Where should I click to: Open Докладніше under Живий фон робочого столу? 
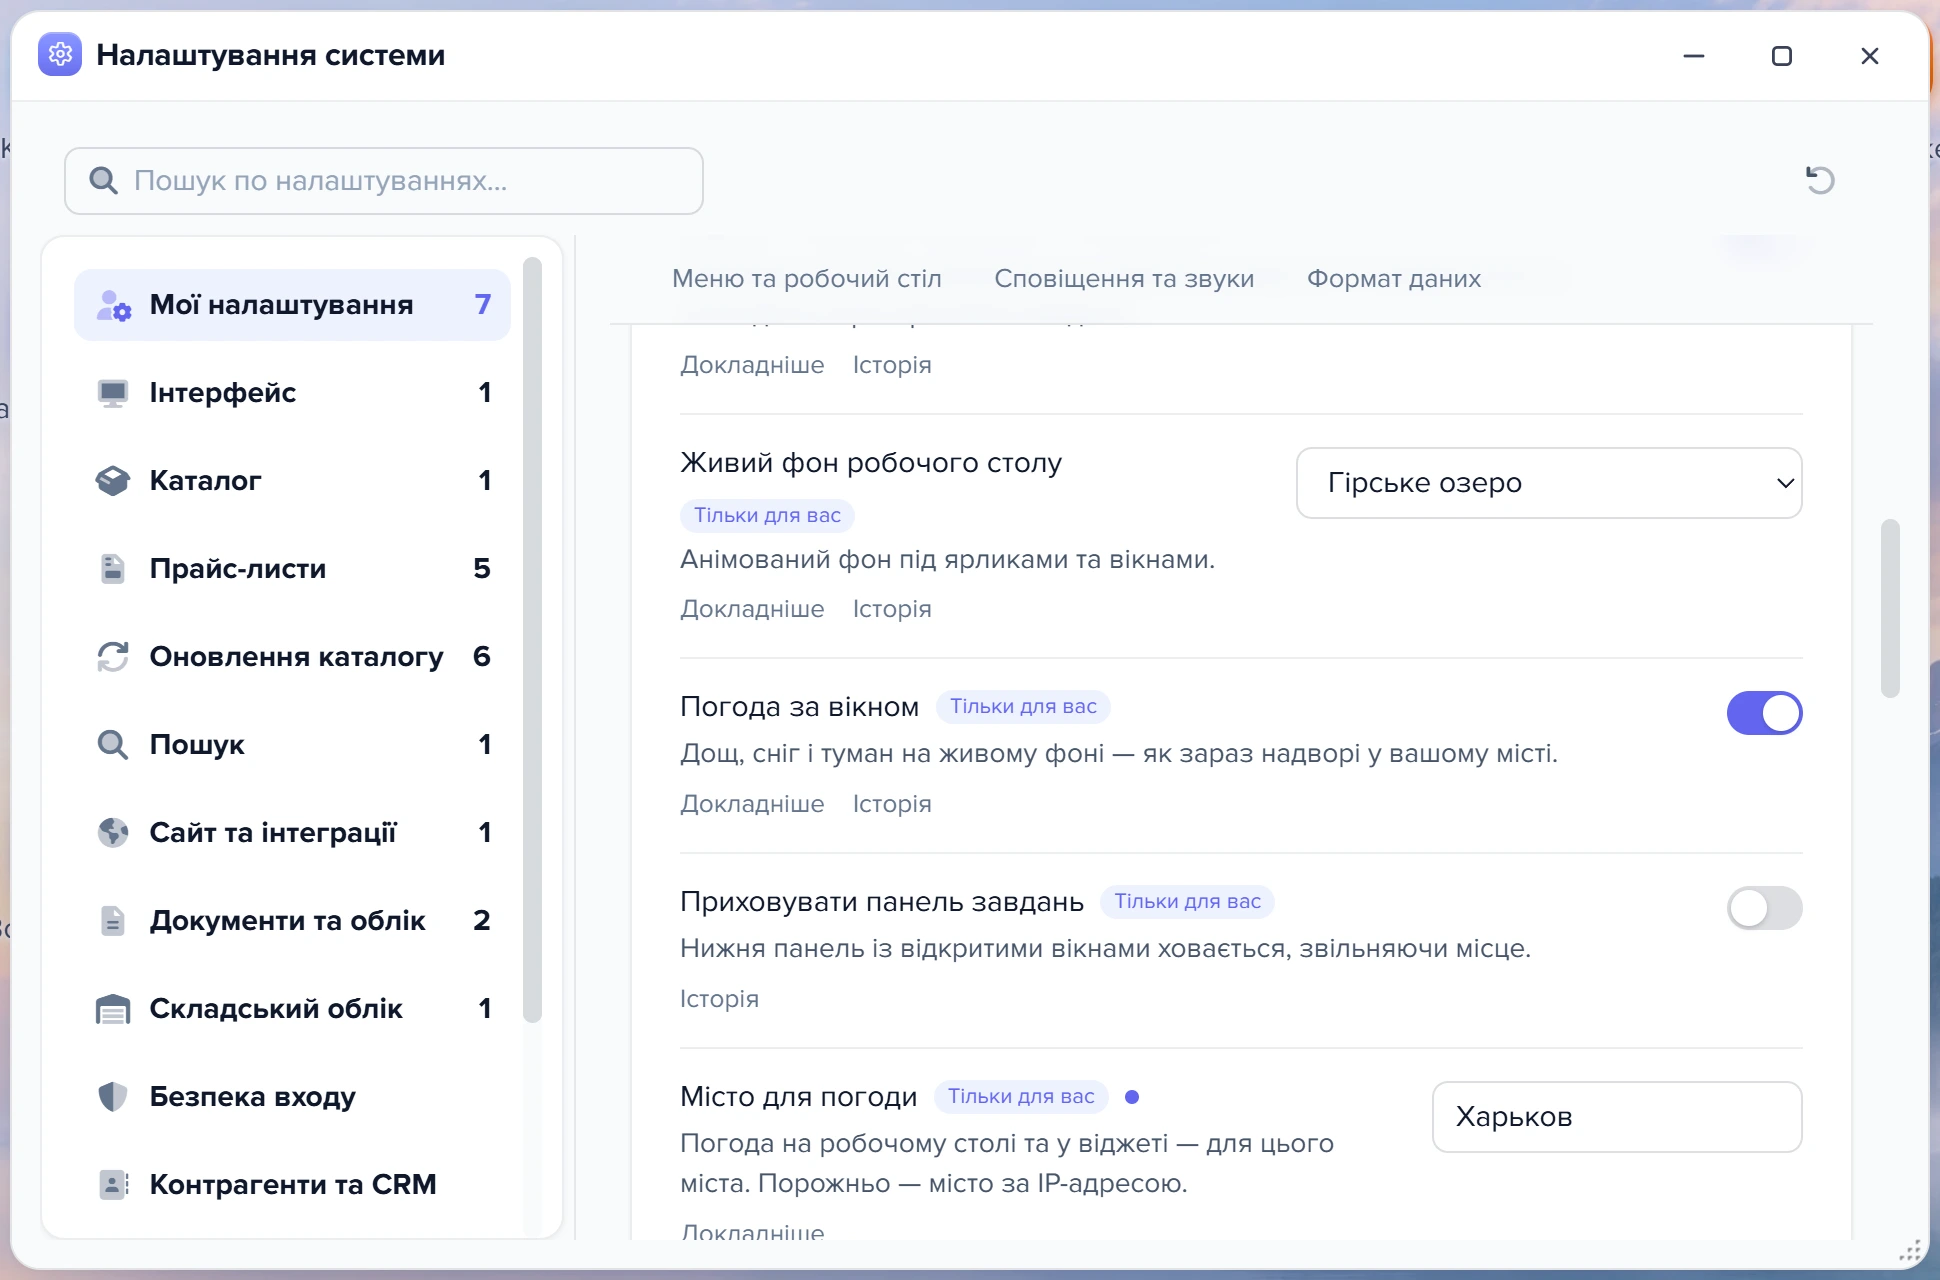pos(752,609)
